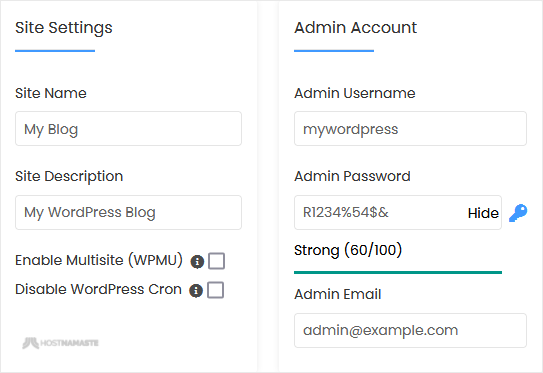Click the Admin Email label

tap(338, 294)
